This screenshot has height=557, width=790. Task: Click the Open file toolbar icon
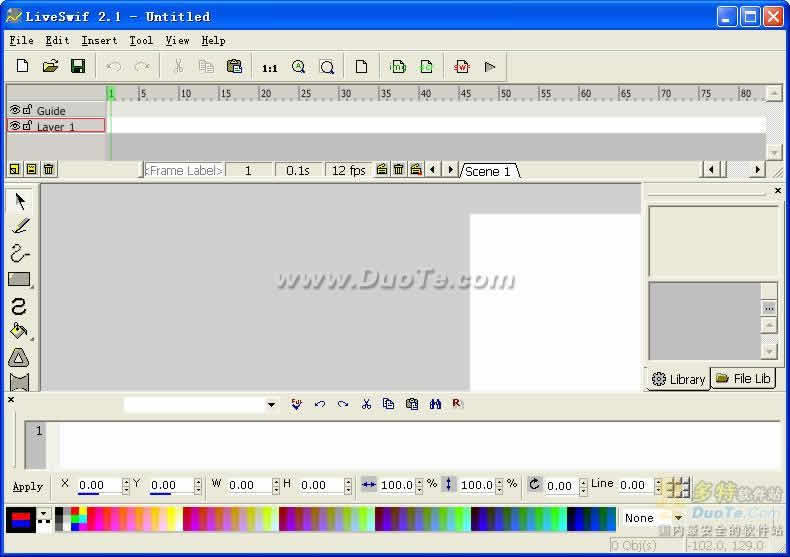coord(50,67)
